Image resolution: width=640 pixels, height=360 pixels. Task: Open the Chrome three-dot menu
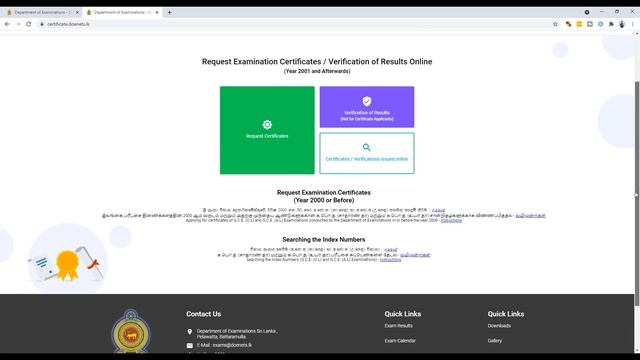coord(633,24)
